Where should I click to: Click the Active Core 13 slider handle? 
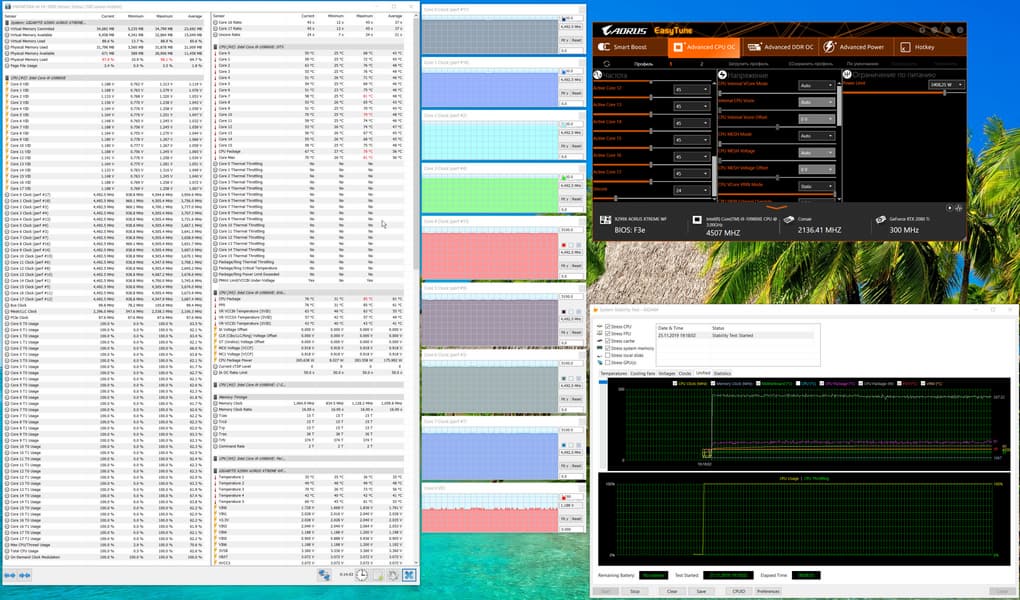coord(651,114)
